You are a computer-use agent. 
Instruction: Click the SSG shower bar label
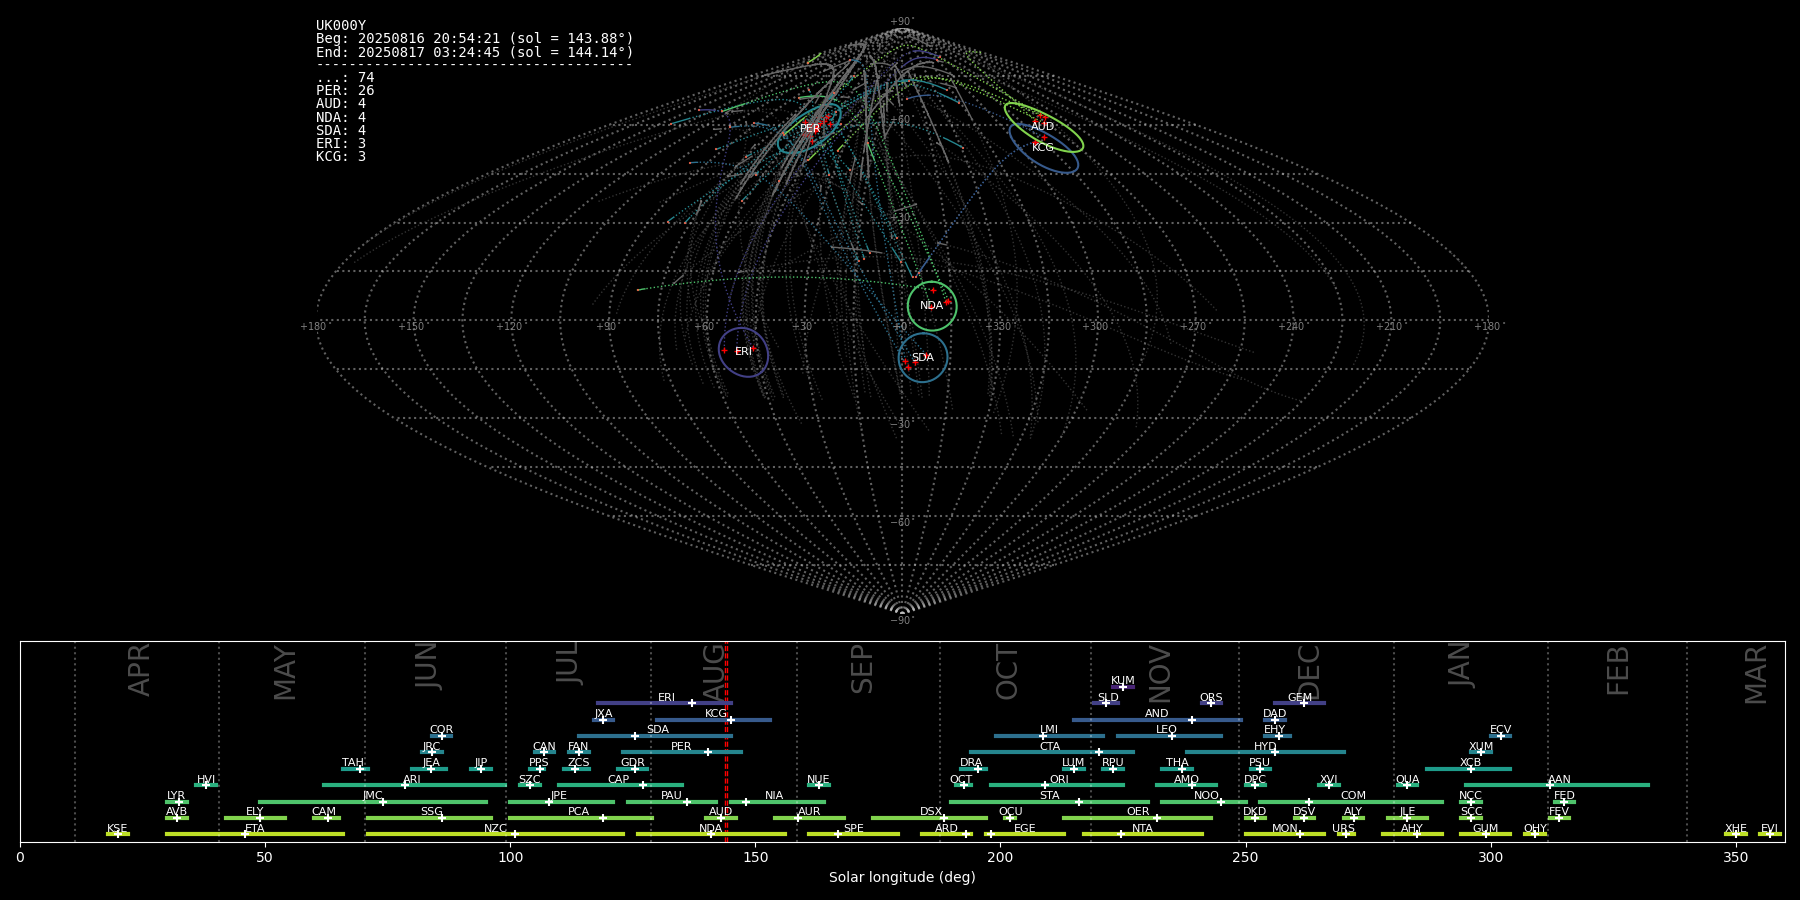click(x=431, y=812)
